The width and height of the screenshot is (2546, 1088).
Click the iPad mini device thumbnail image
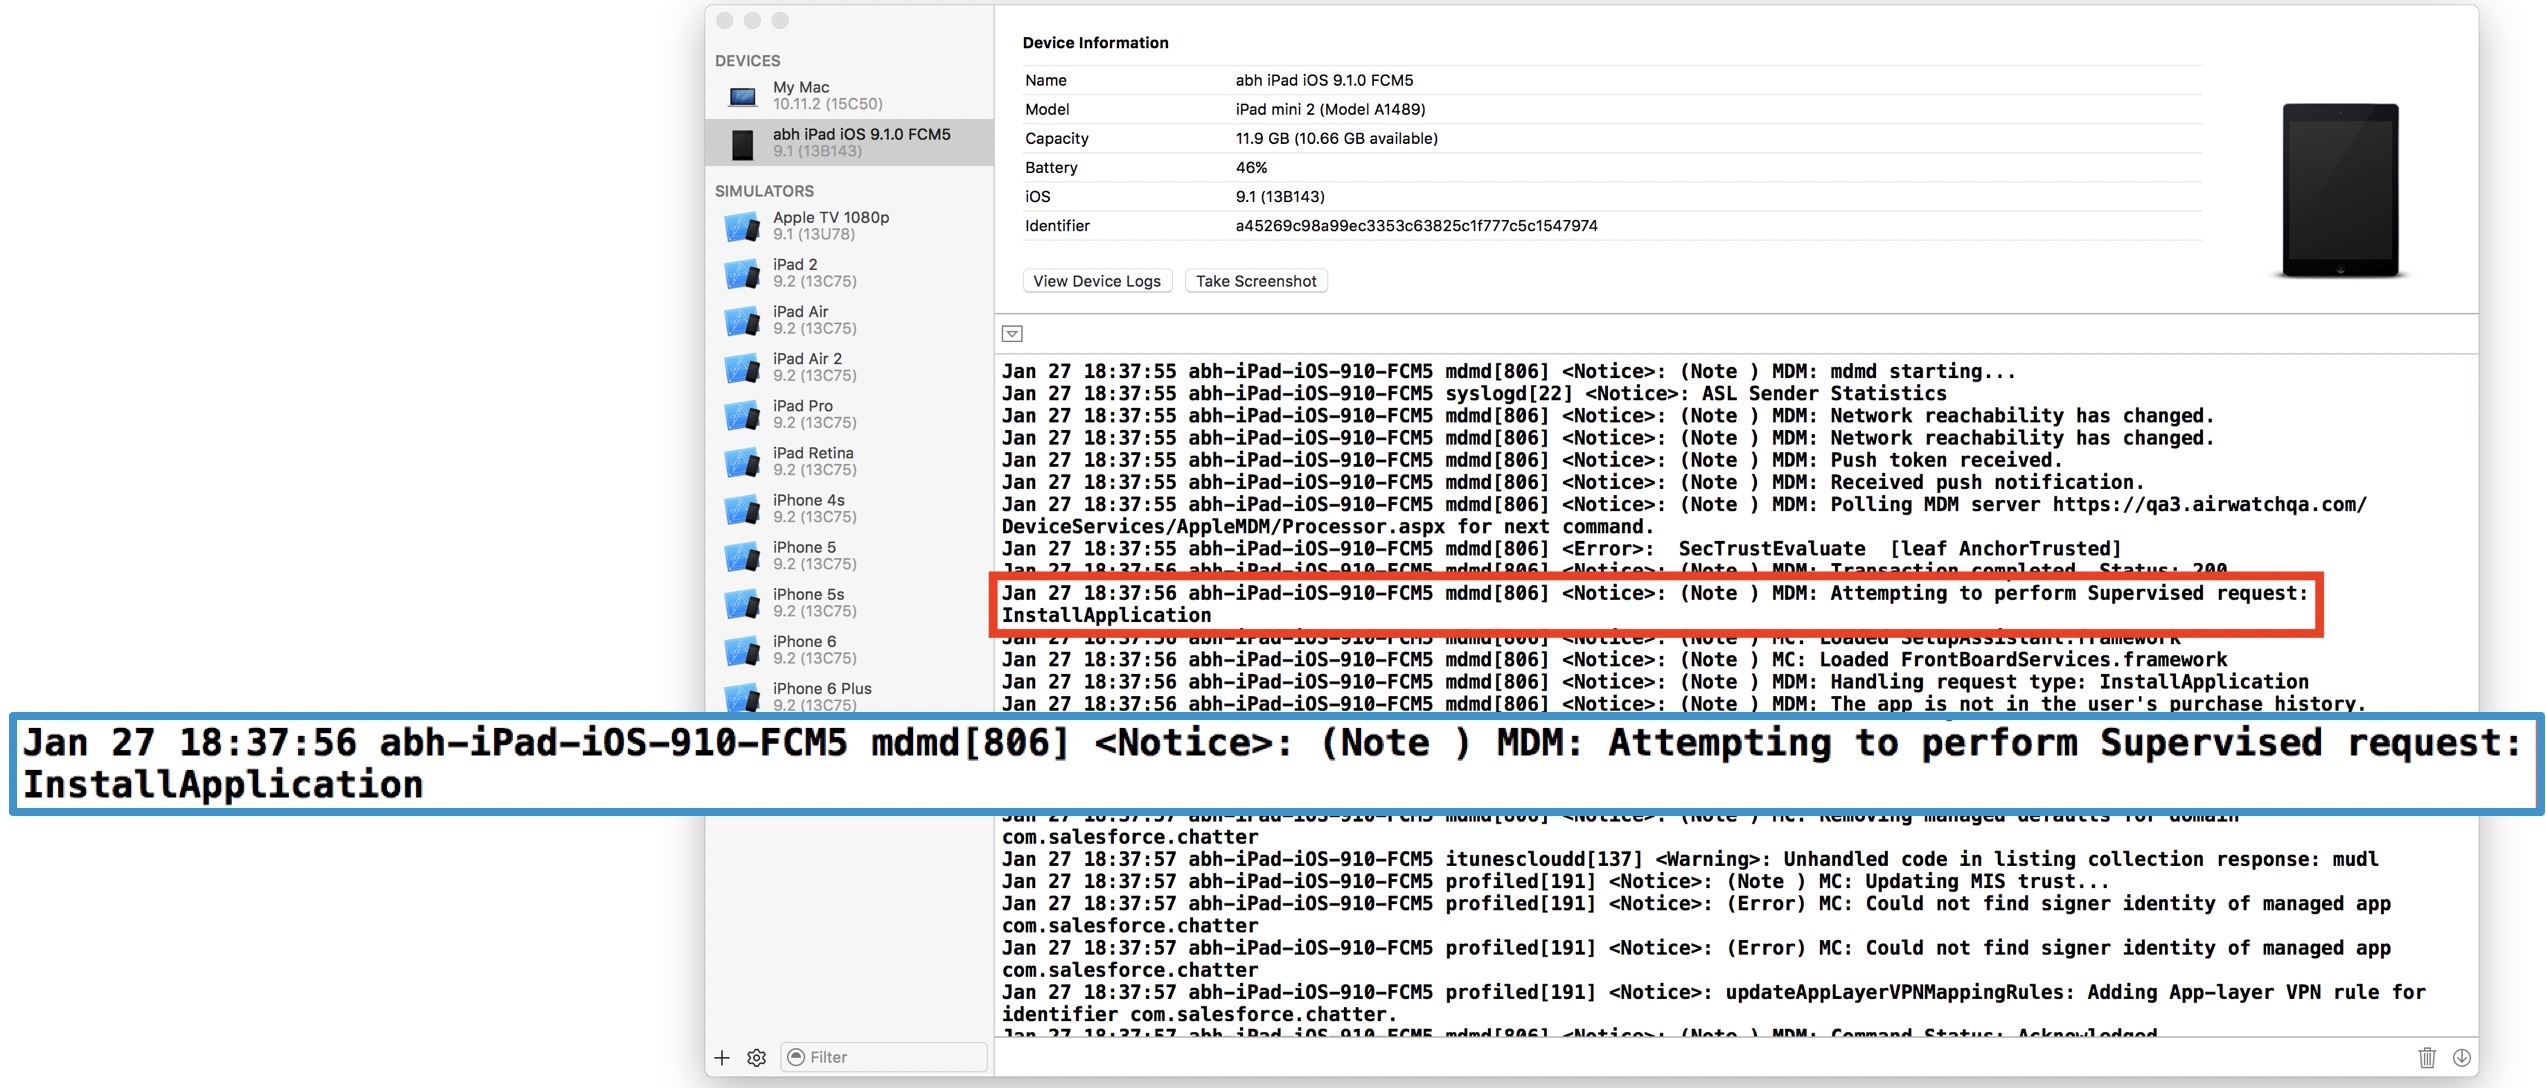point(2339,190)
